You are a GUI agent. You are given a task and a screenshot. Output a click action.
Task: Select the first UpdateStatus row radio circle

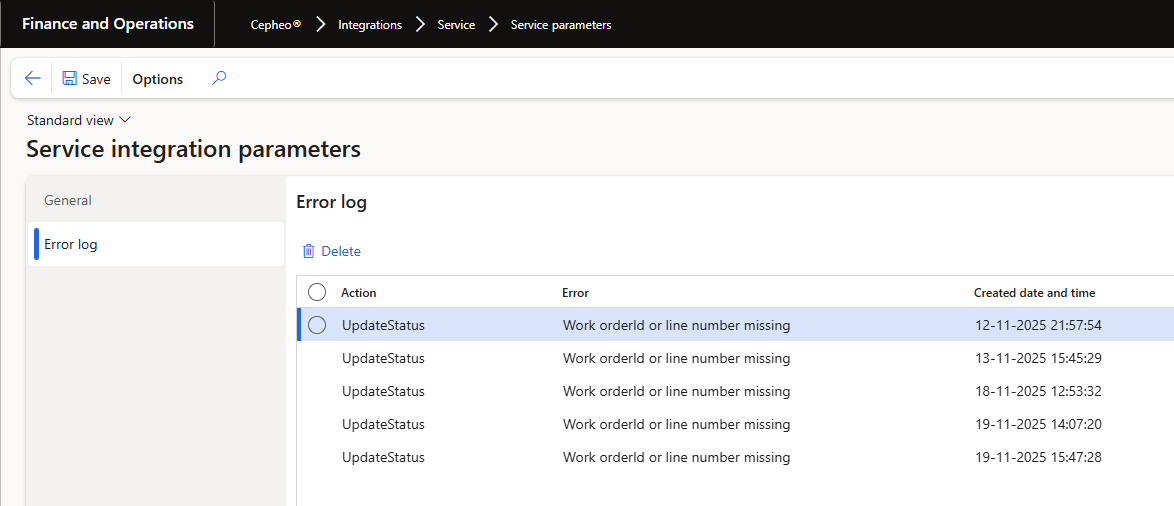pyautogui.click(x=317, y=325)
